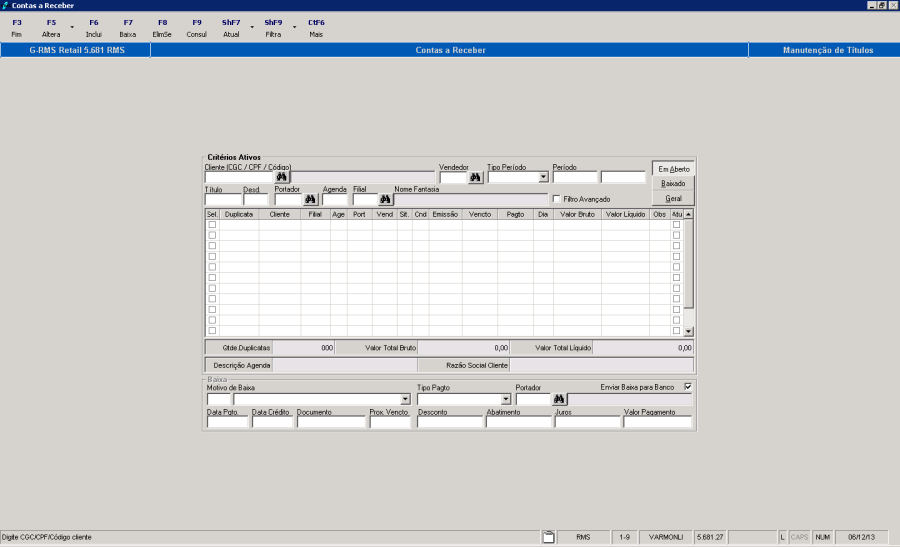Tick last row Sel. checkbox

pos(212,331)
